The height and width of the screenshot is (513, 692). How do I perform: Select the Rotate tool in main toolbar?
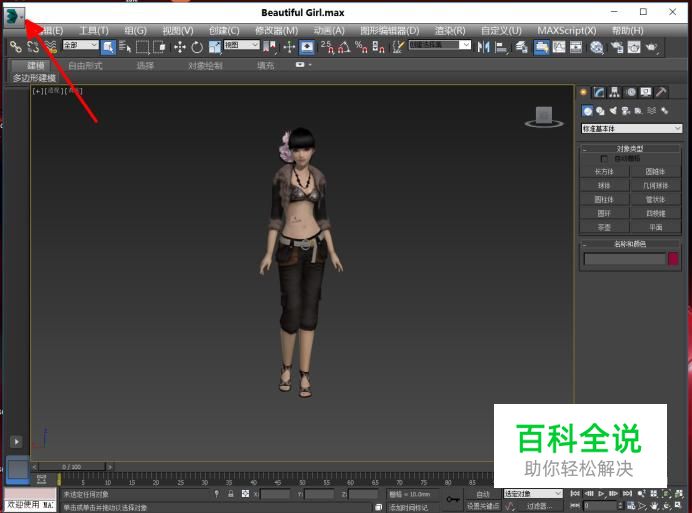click(197, 47)
